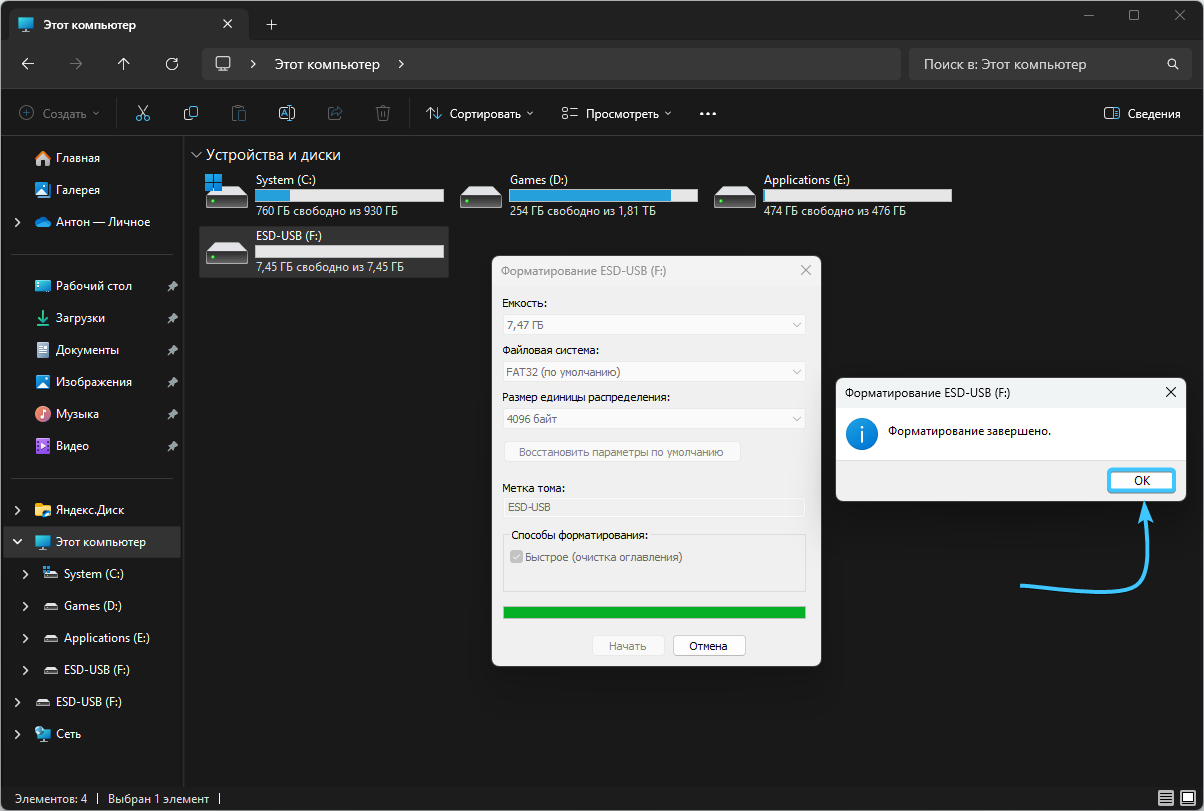The height and width of the screenshot is (811, 1204).
Task: Click the Cut scissors icon in toolbar
Action: coord(142,114)
